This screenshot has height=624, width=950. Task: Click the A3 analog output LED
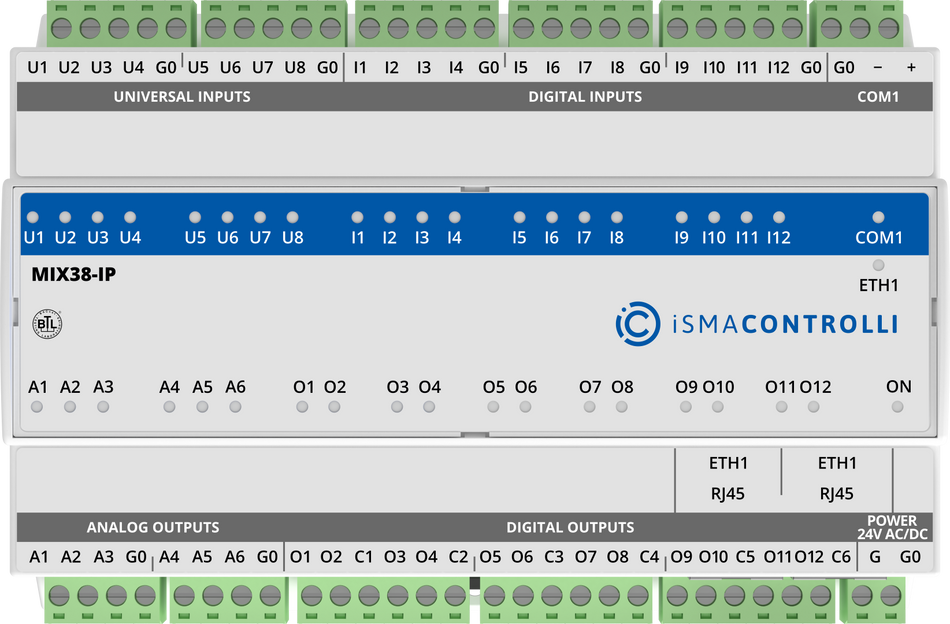click(103, 407)
